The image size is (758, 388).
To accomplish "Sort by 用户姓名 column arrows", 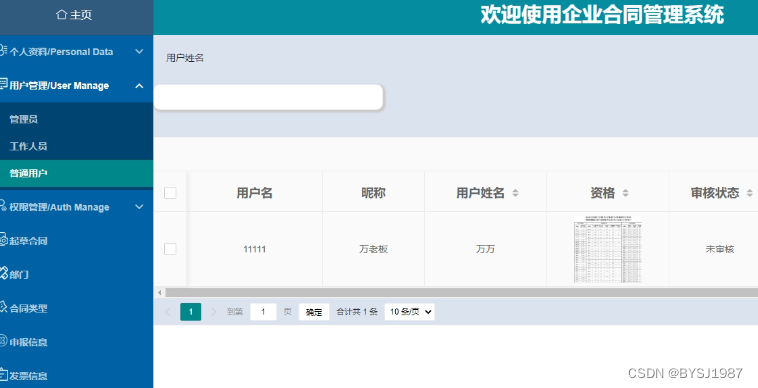I will (515, 193).
